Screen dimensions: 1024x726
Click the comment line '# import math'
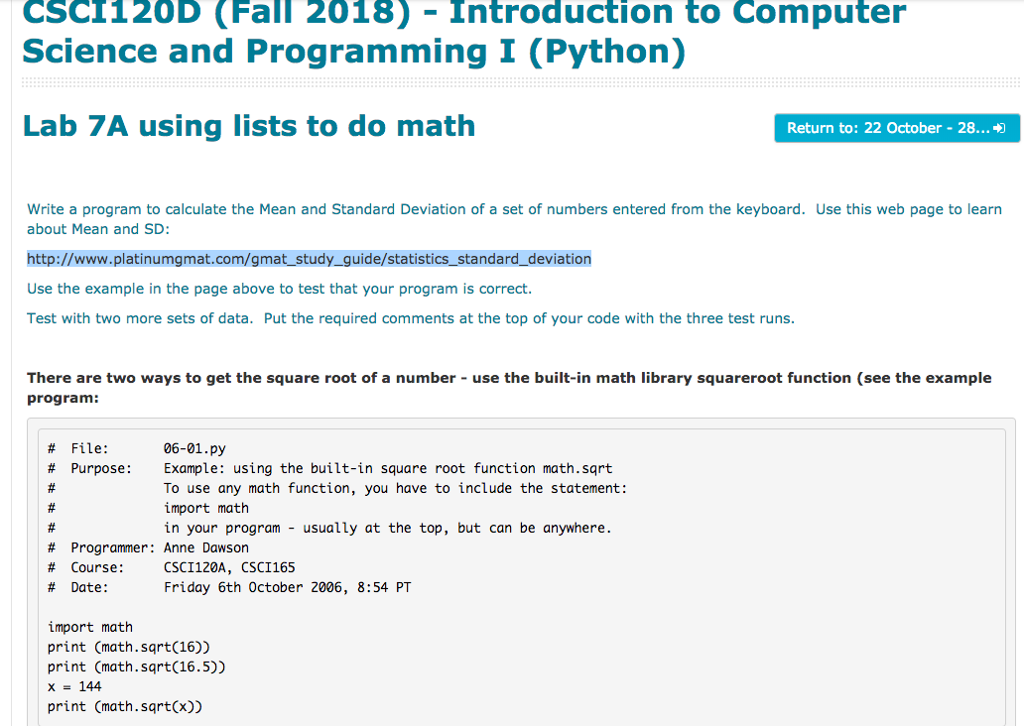(x=148, y=508)
